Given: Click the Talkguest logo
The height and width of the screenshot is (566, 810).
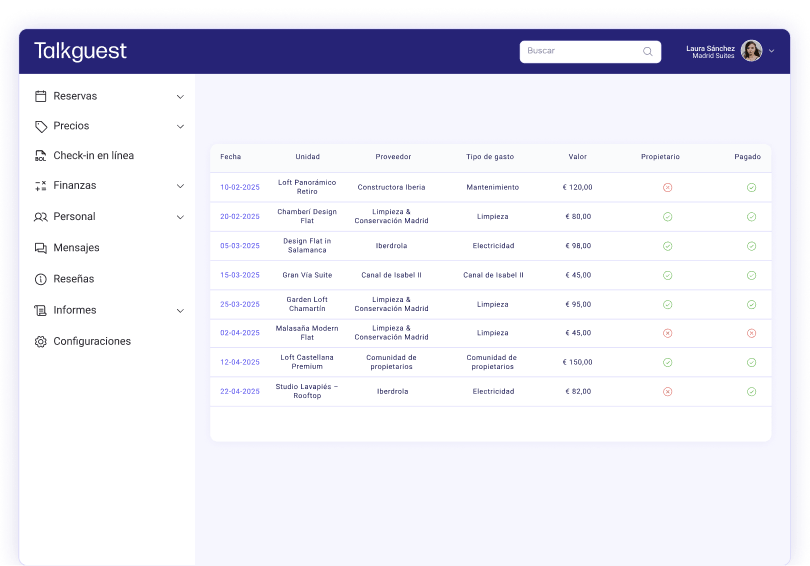Looking at the screenshot, I should point(80,51).
